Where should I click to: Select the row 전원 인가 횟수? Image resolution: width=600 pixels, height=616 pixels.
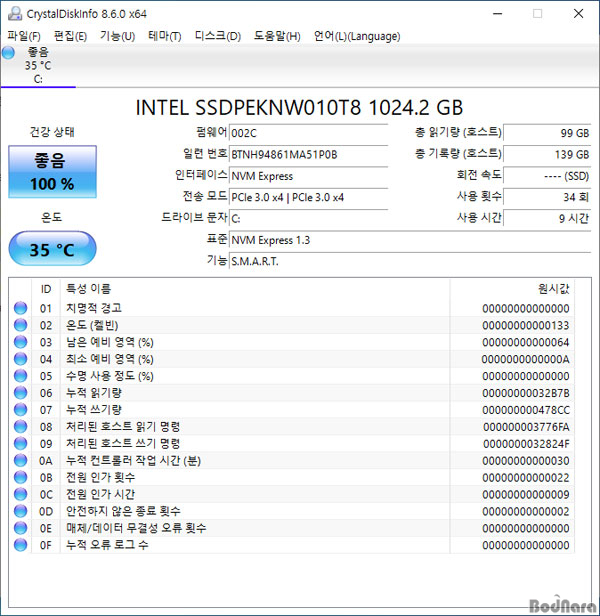(292, 477)
